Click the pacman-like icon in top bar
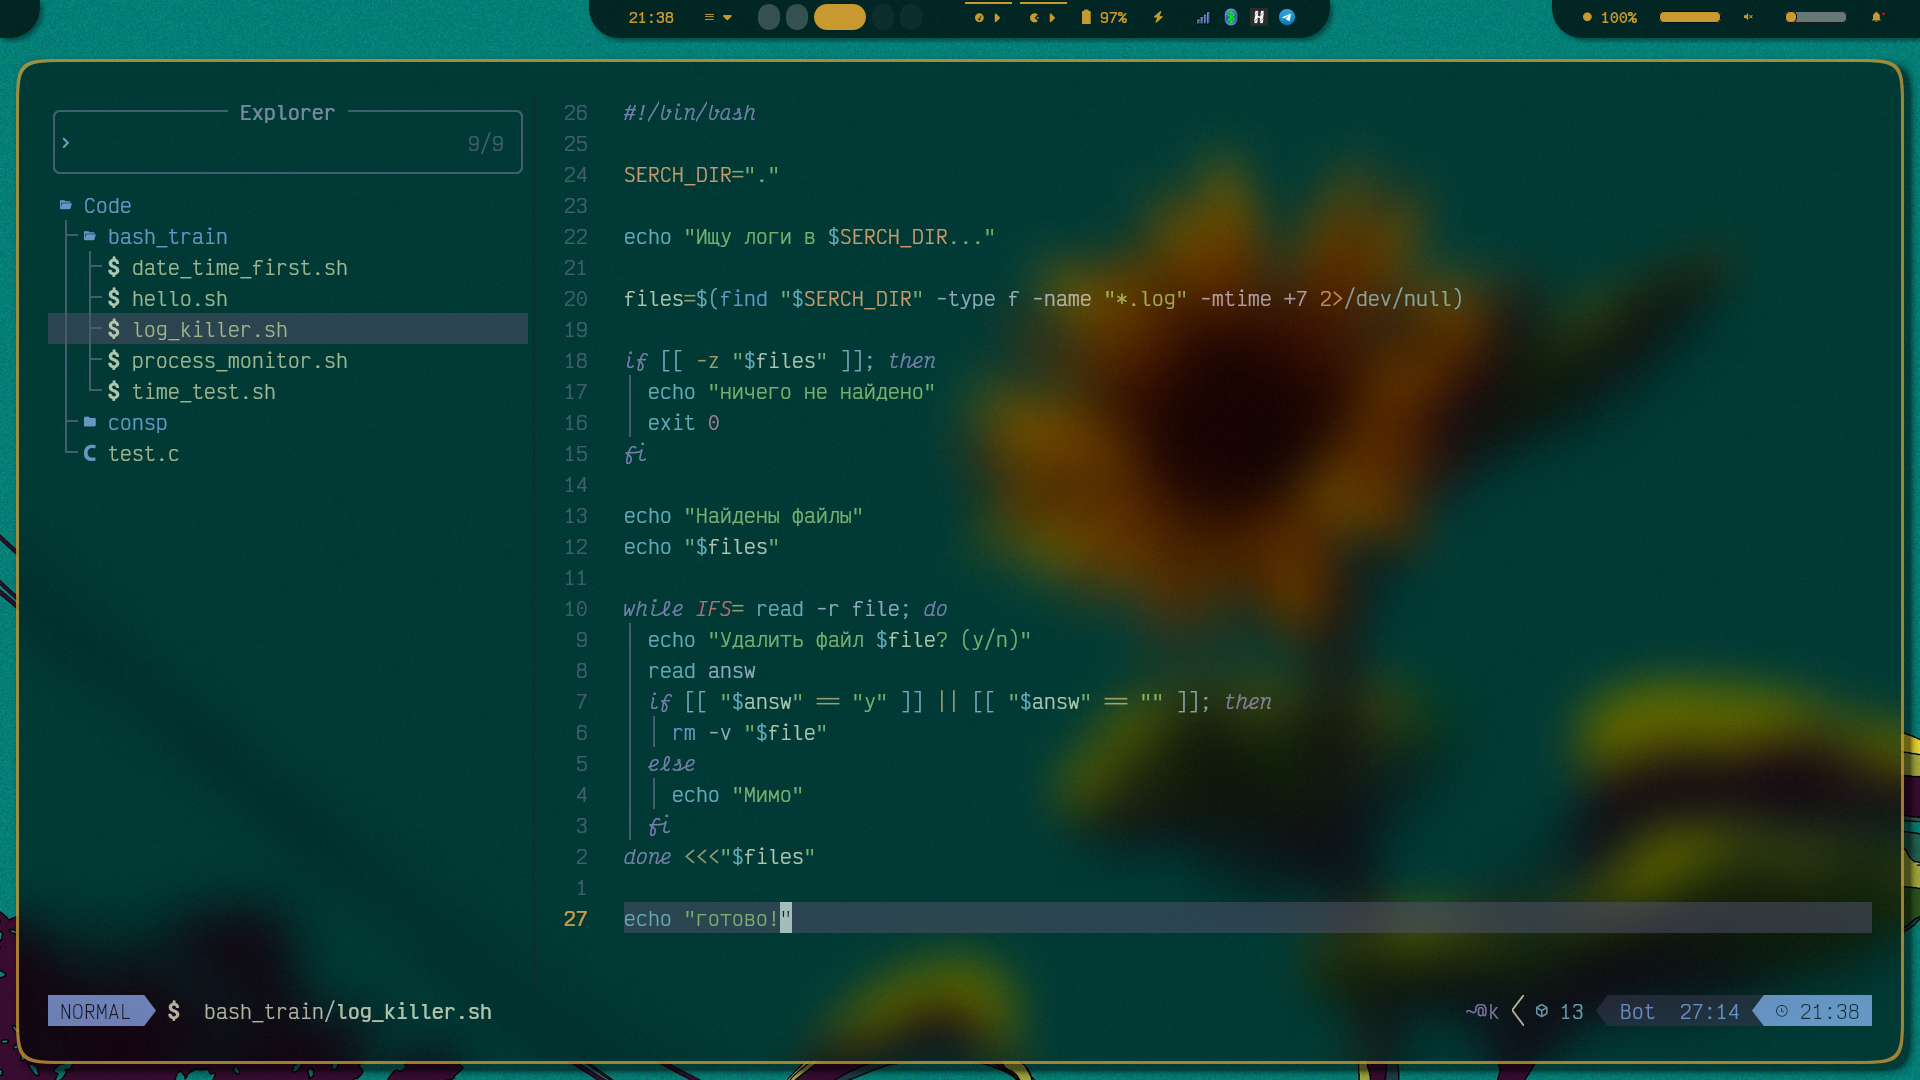1920x1080 pixels. tap(1034, 17)
